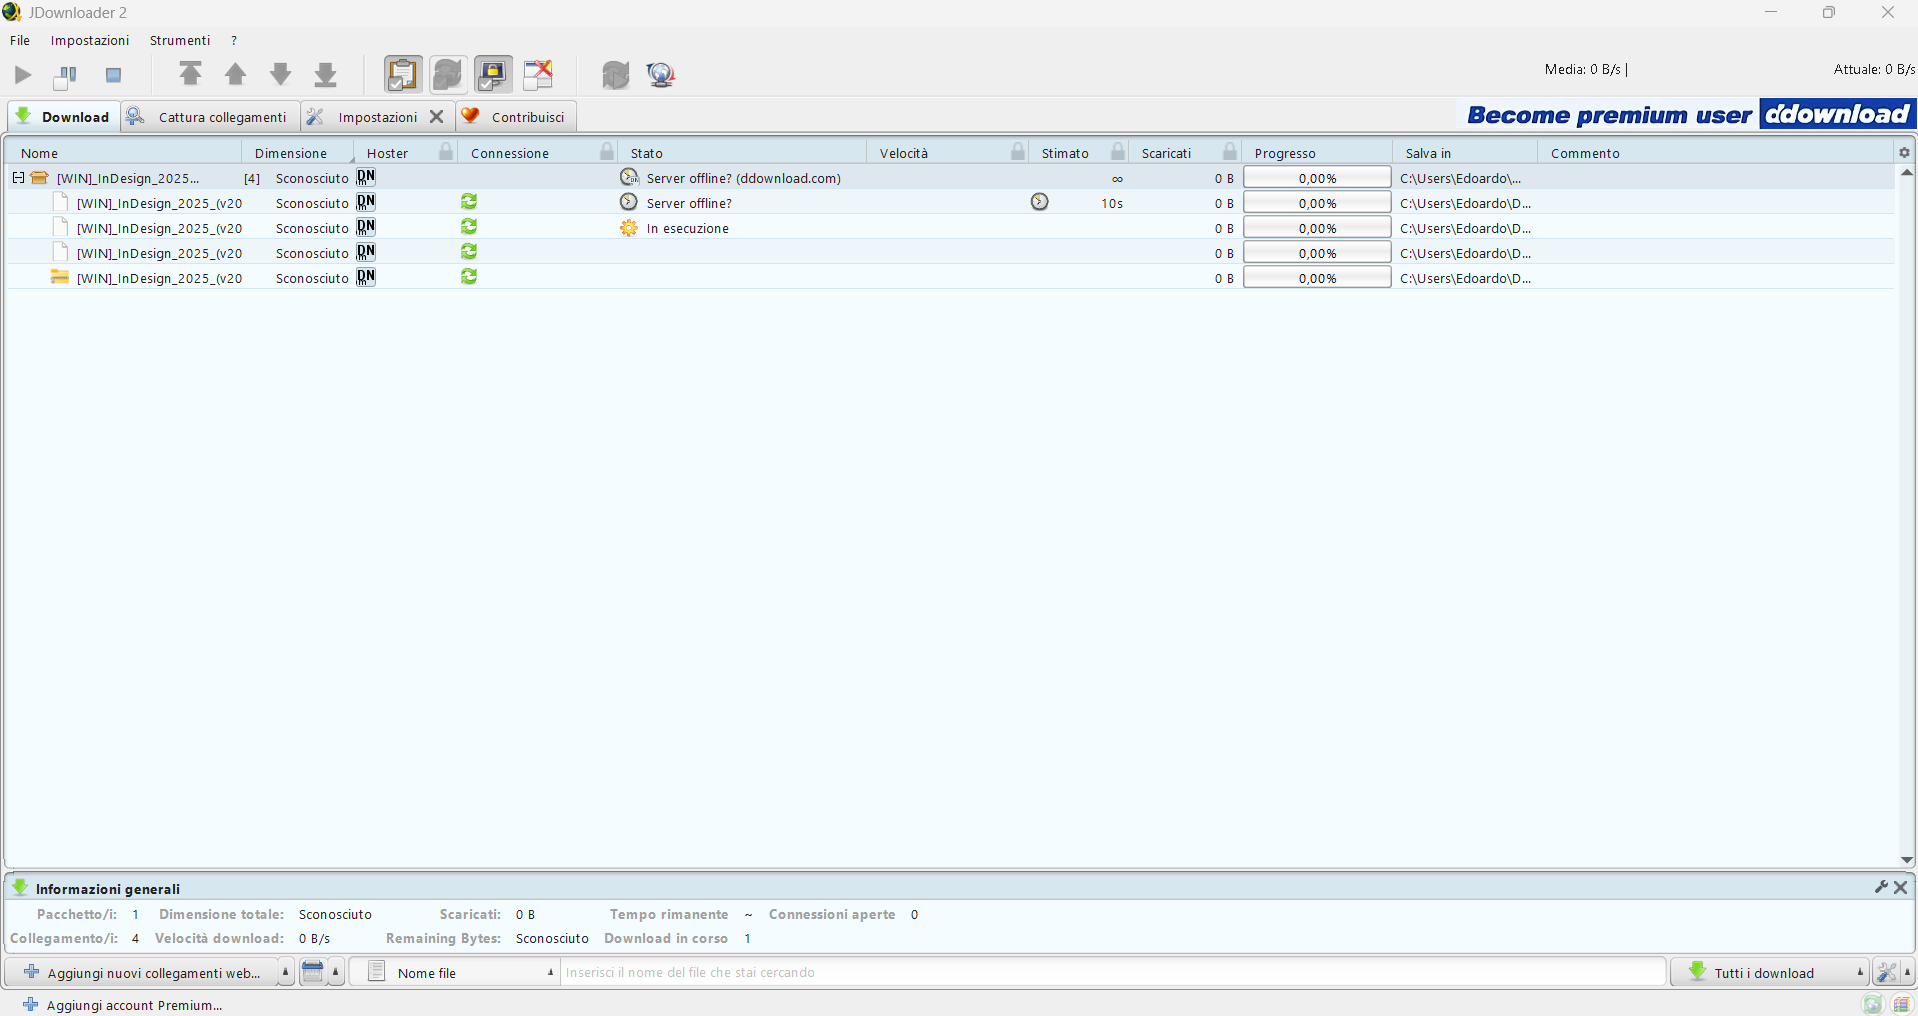The image size is (1918, 1016).
Task: Start all downloads with play button
Action: (x=23, y=75)
